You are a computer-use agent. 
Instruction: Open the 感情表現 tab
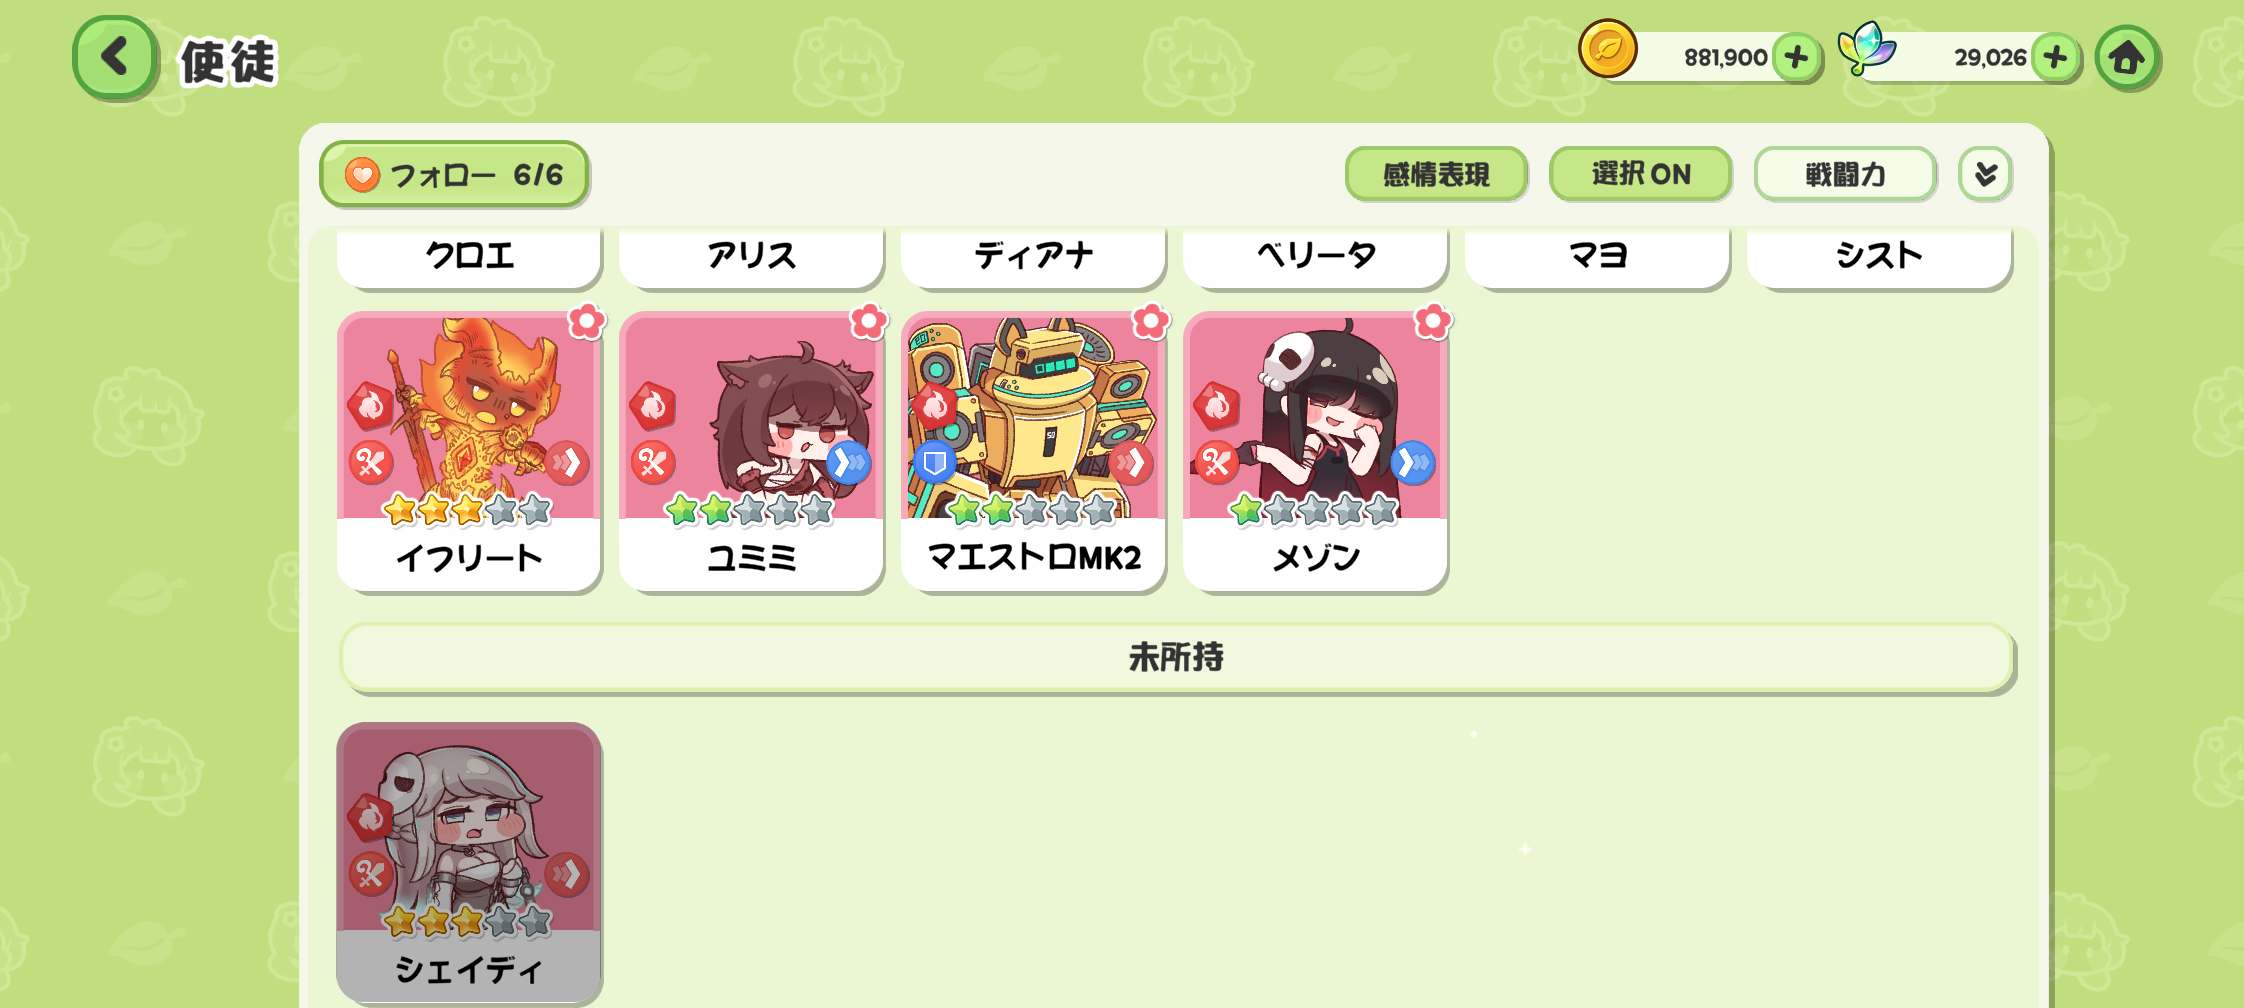[x=1436, y=174]
